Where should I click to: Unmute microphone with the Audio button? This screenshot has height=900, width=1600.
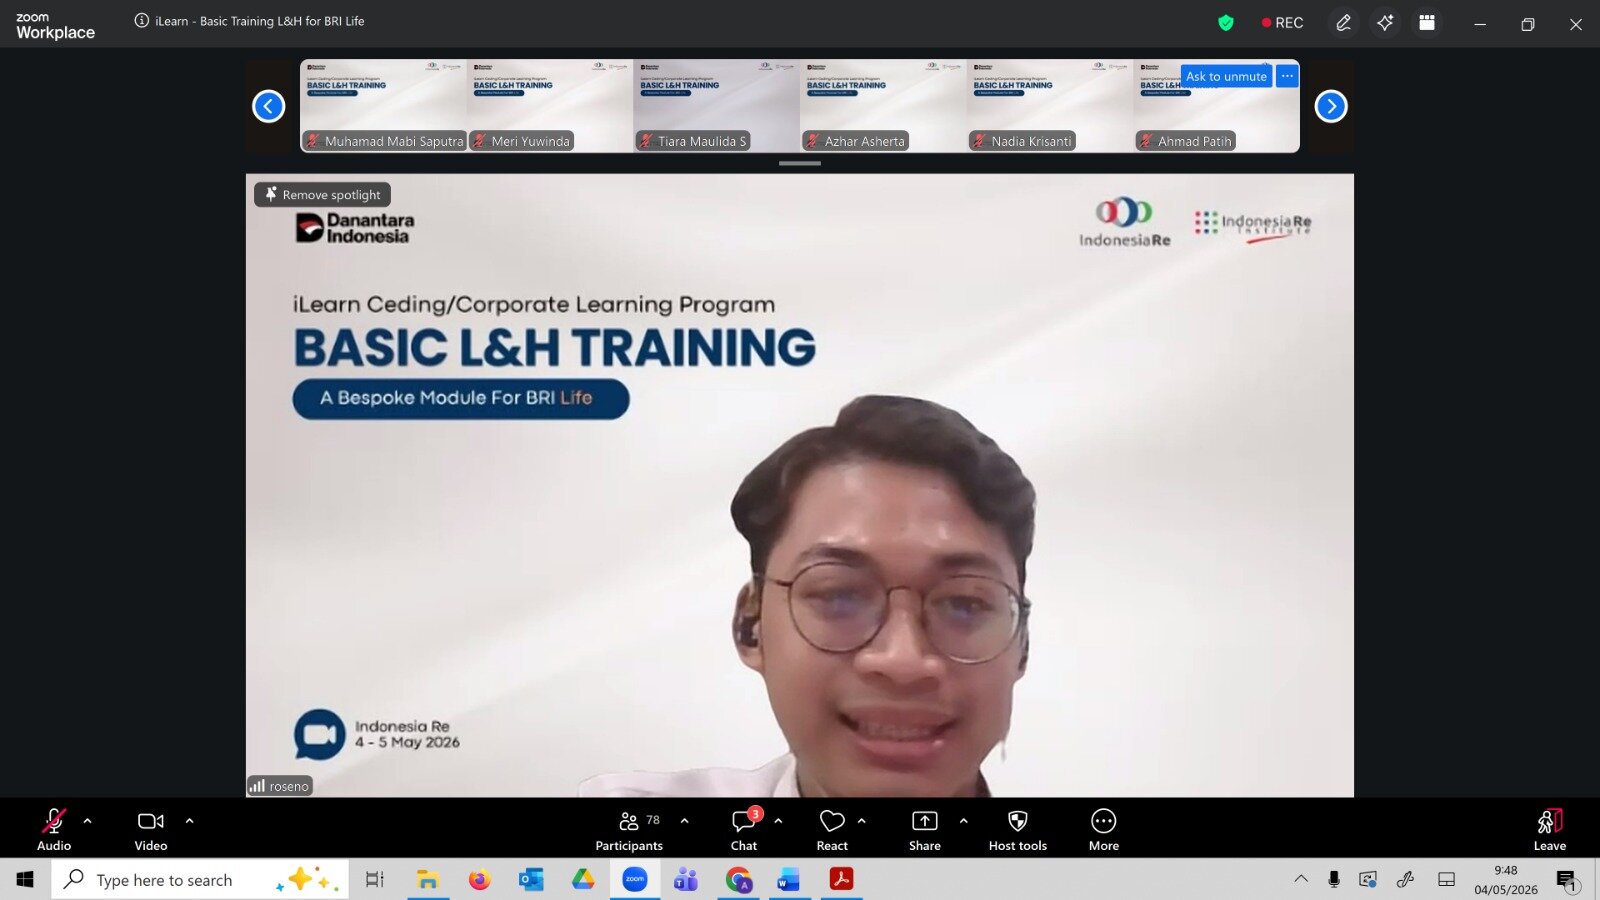tap(54, 830)
